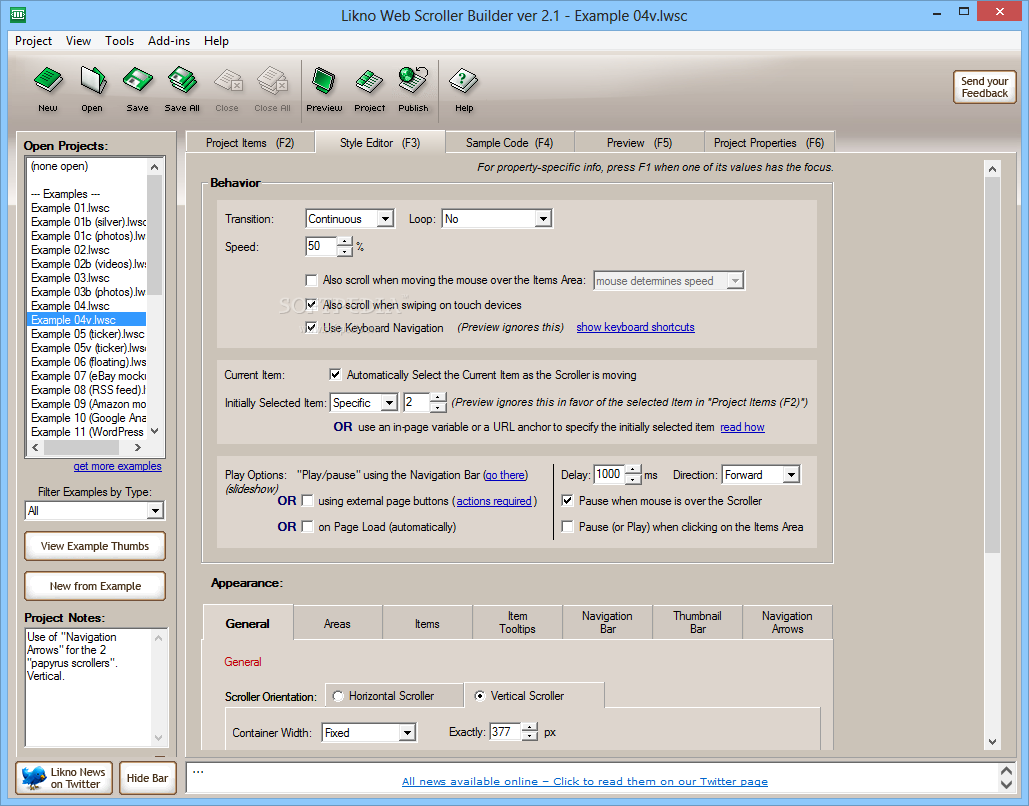Image resolution: width=1029 pixels, height=806 pixels.
Task: Select Example 02.lwsc in Open Projects list
Action: click(87, 250)
